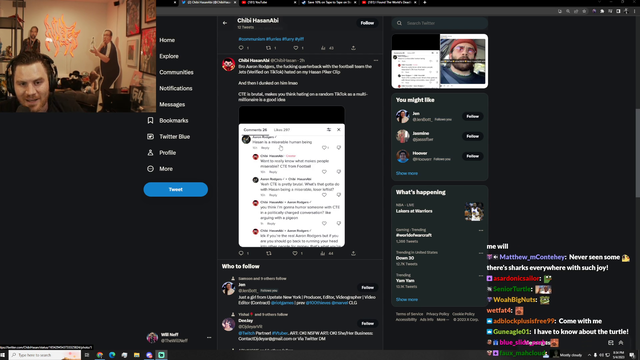The image size is (640, 360).
Task: Follow DeeJay in Who to follow
Action: [x=367, y=323]
